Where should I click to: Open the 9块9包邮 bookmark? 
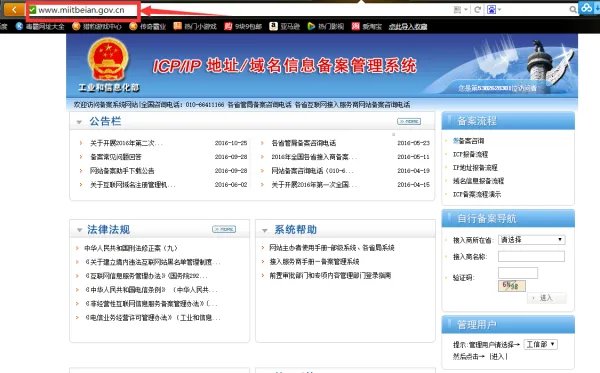pos(243,26)
